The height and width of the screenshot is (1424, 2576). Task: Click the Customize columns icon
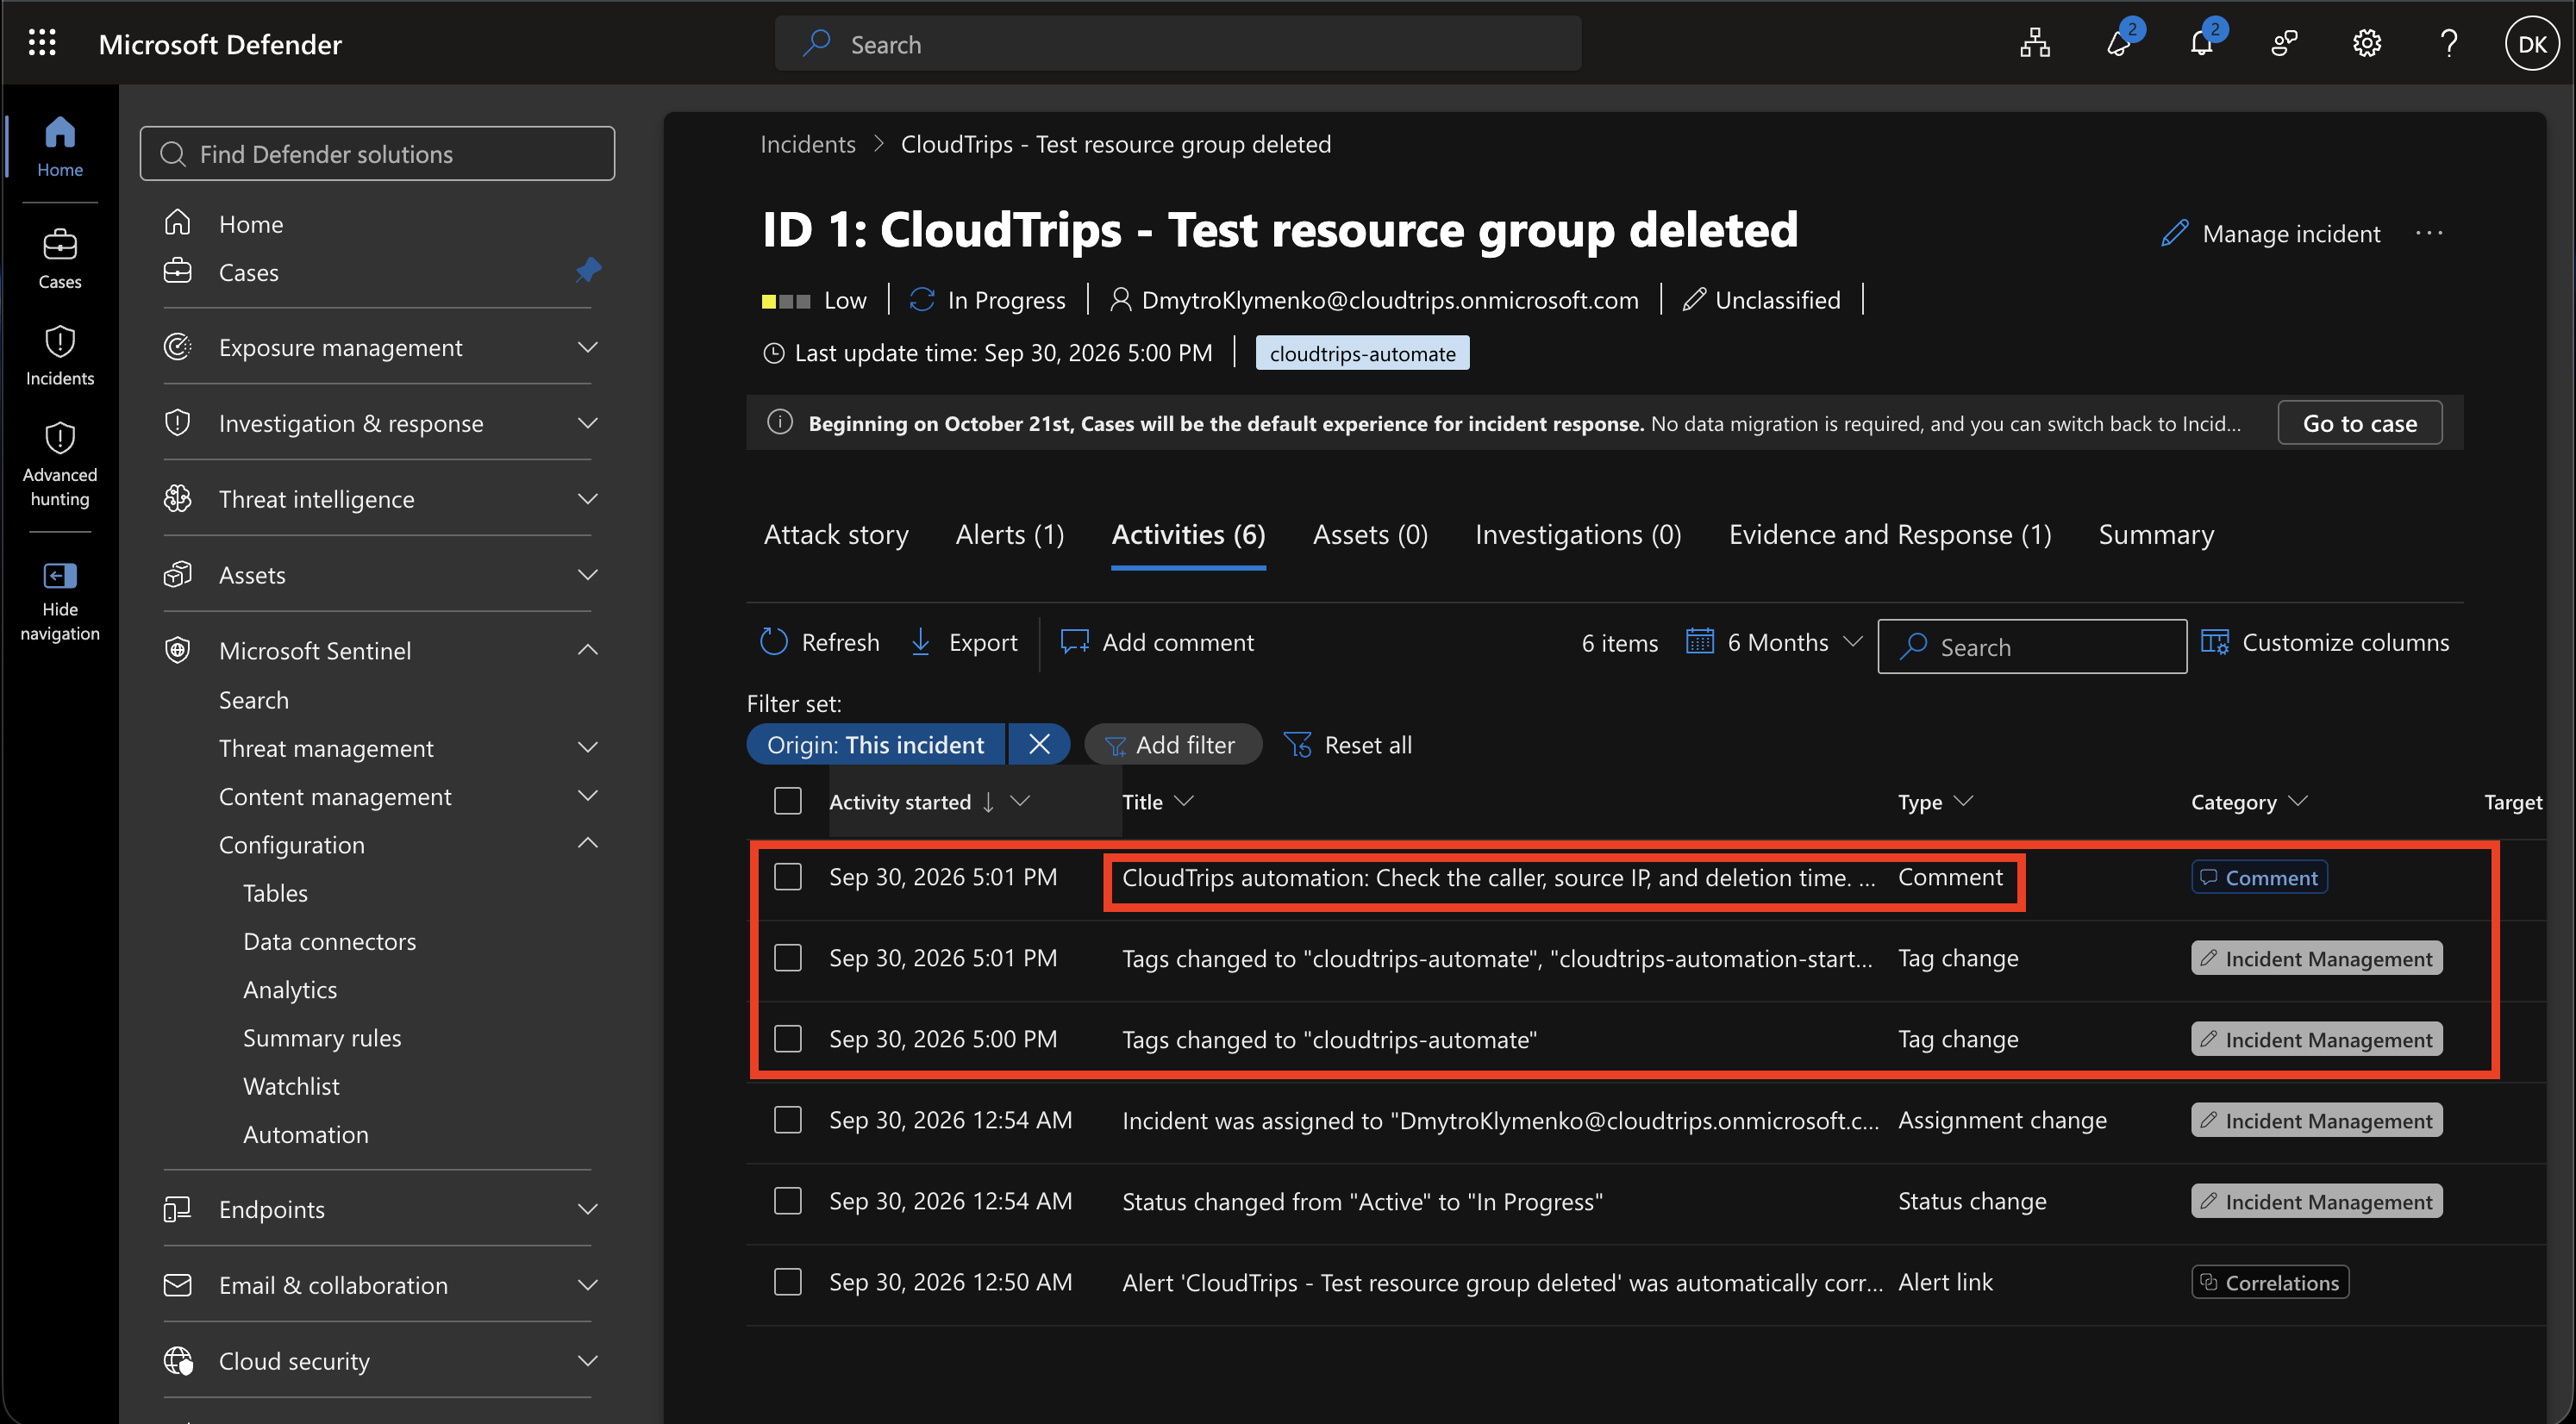click(x=2215, y=641)
